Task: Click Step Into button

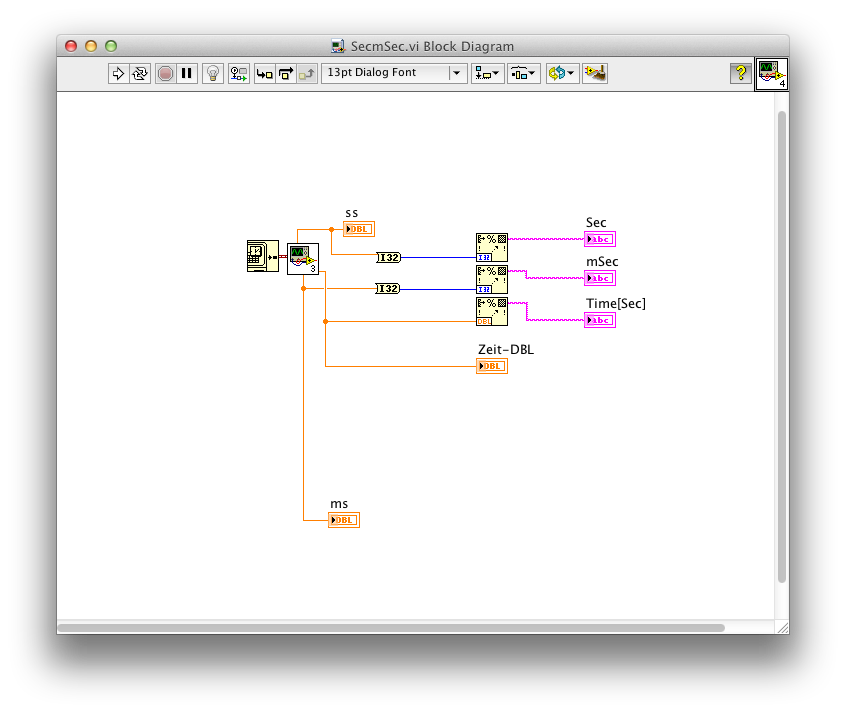Action: click(265, 73)
